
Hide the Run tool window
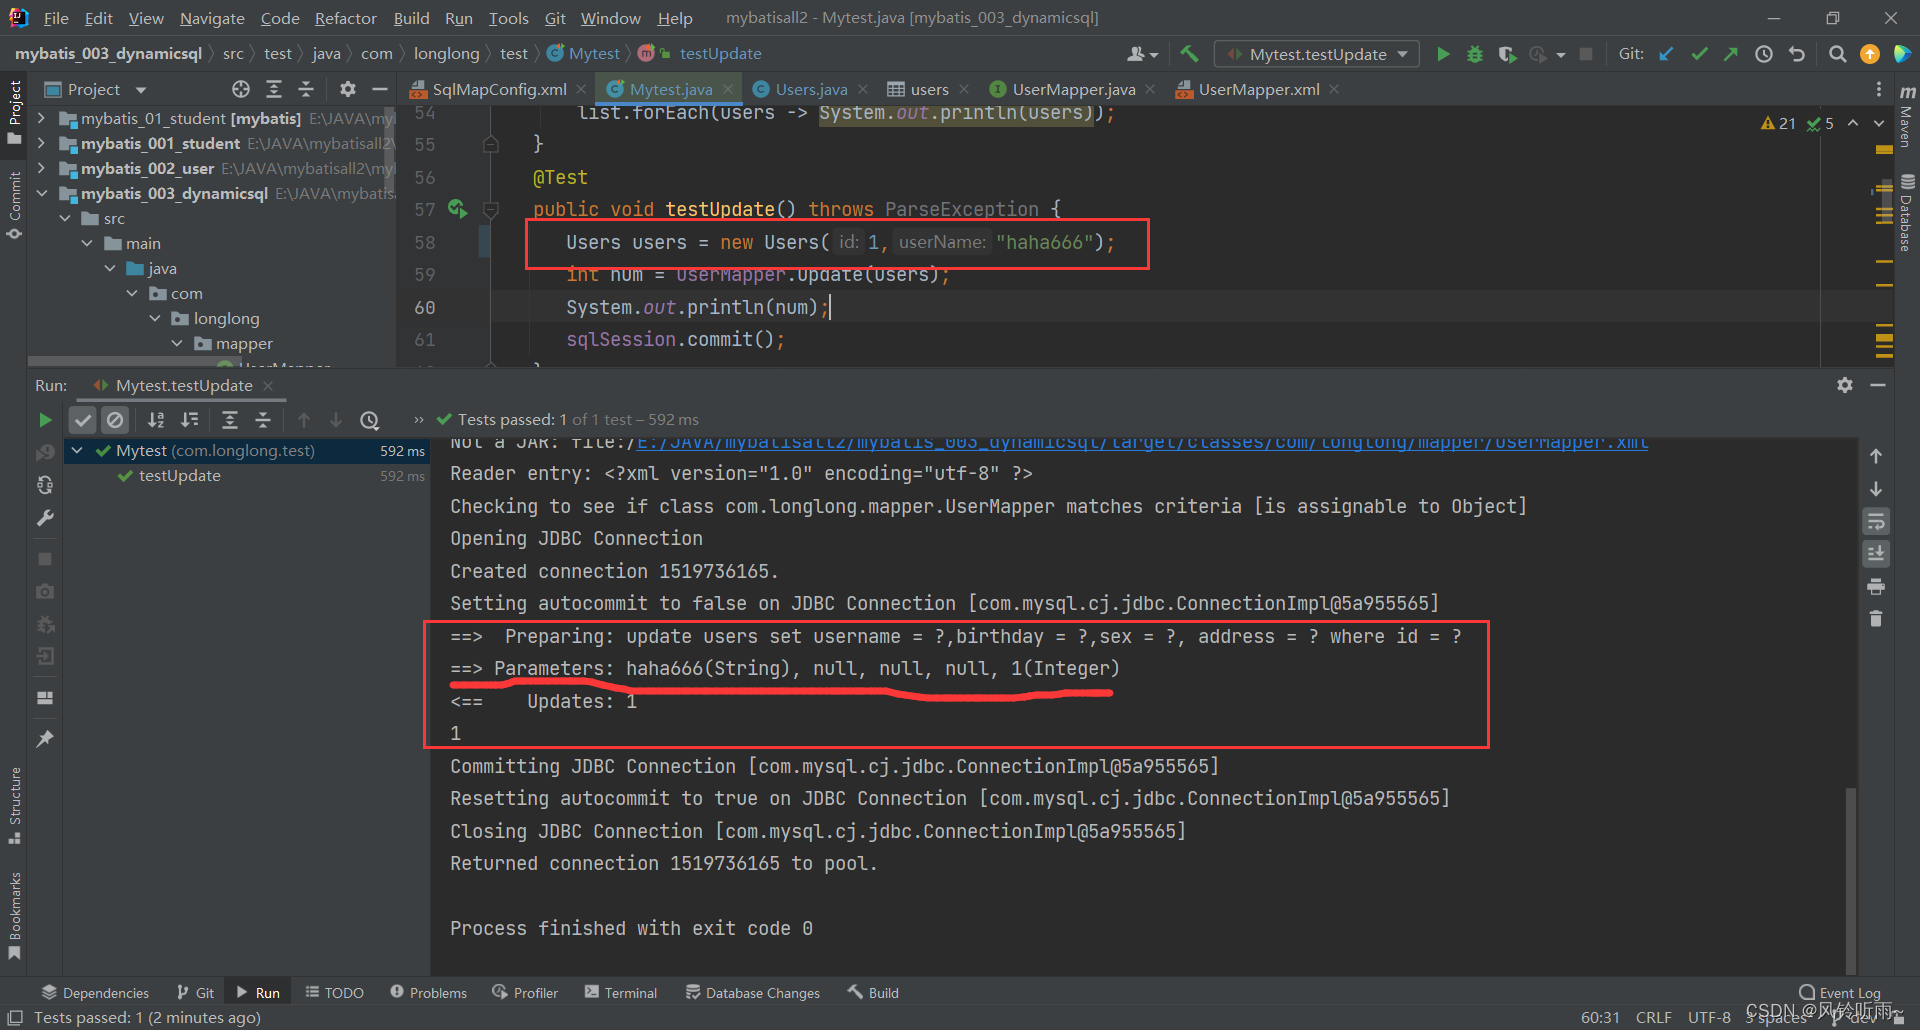point(1878,385)
